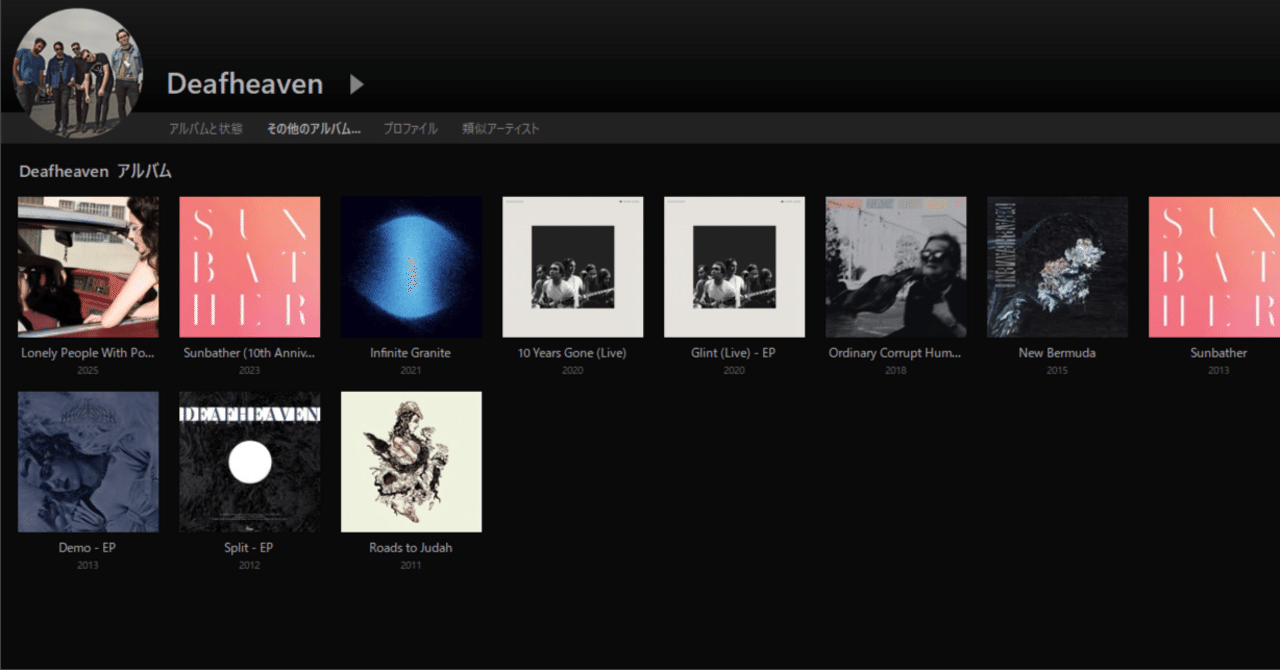This screenshot has height=670, width=1280.
Task: Click the 'Deafheaven アルバム' section heading
Action: pos(95,171)
